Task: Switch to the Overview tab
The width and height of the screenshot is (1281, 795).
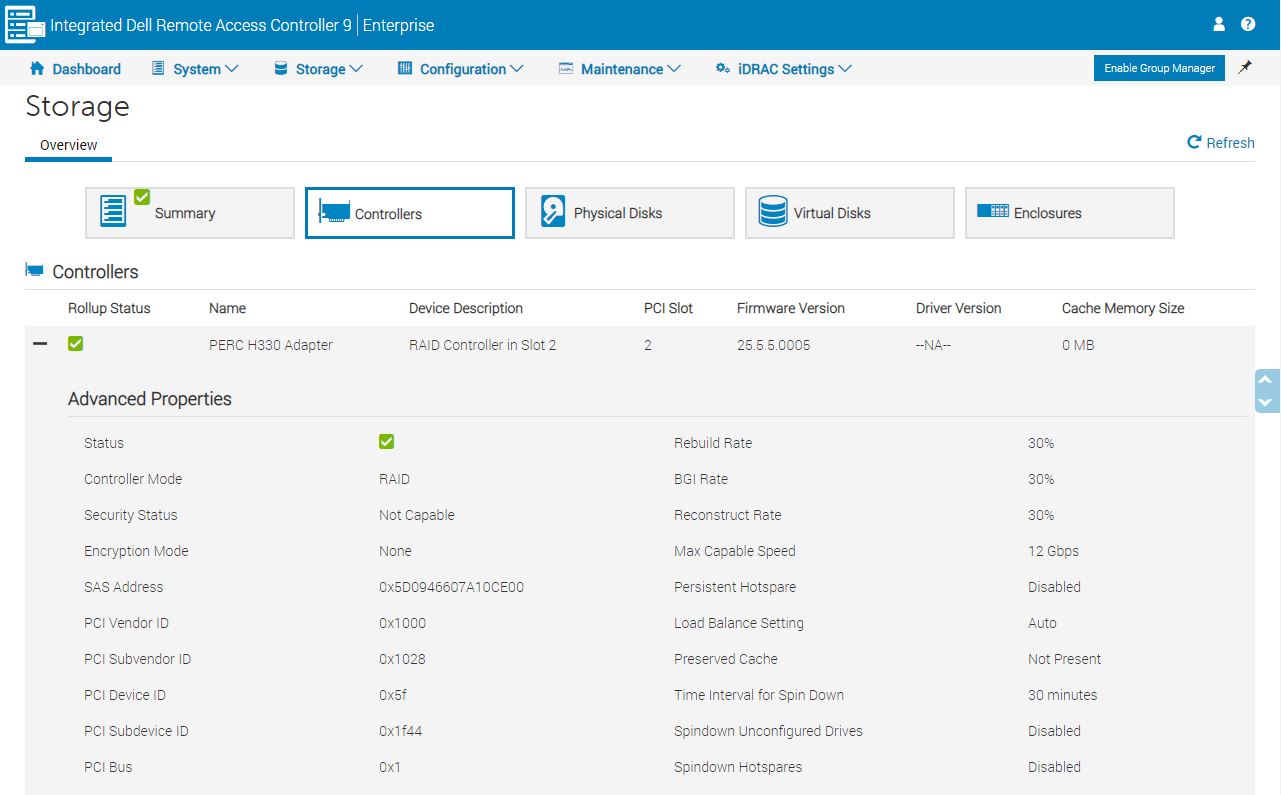Action: click(x=68, y=145)
